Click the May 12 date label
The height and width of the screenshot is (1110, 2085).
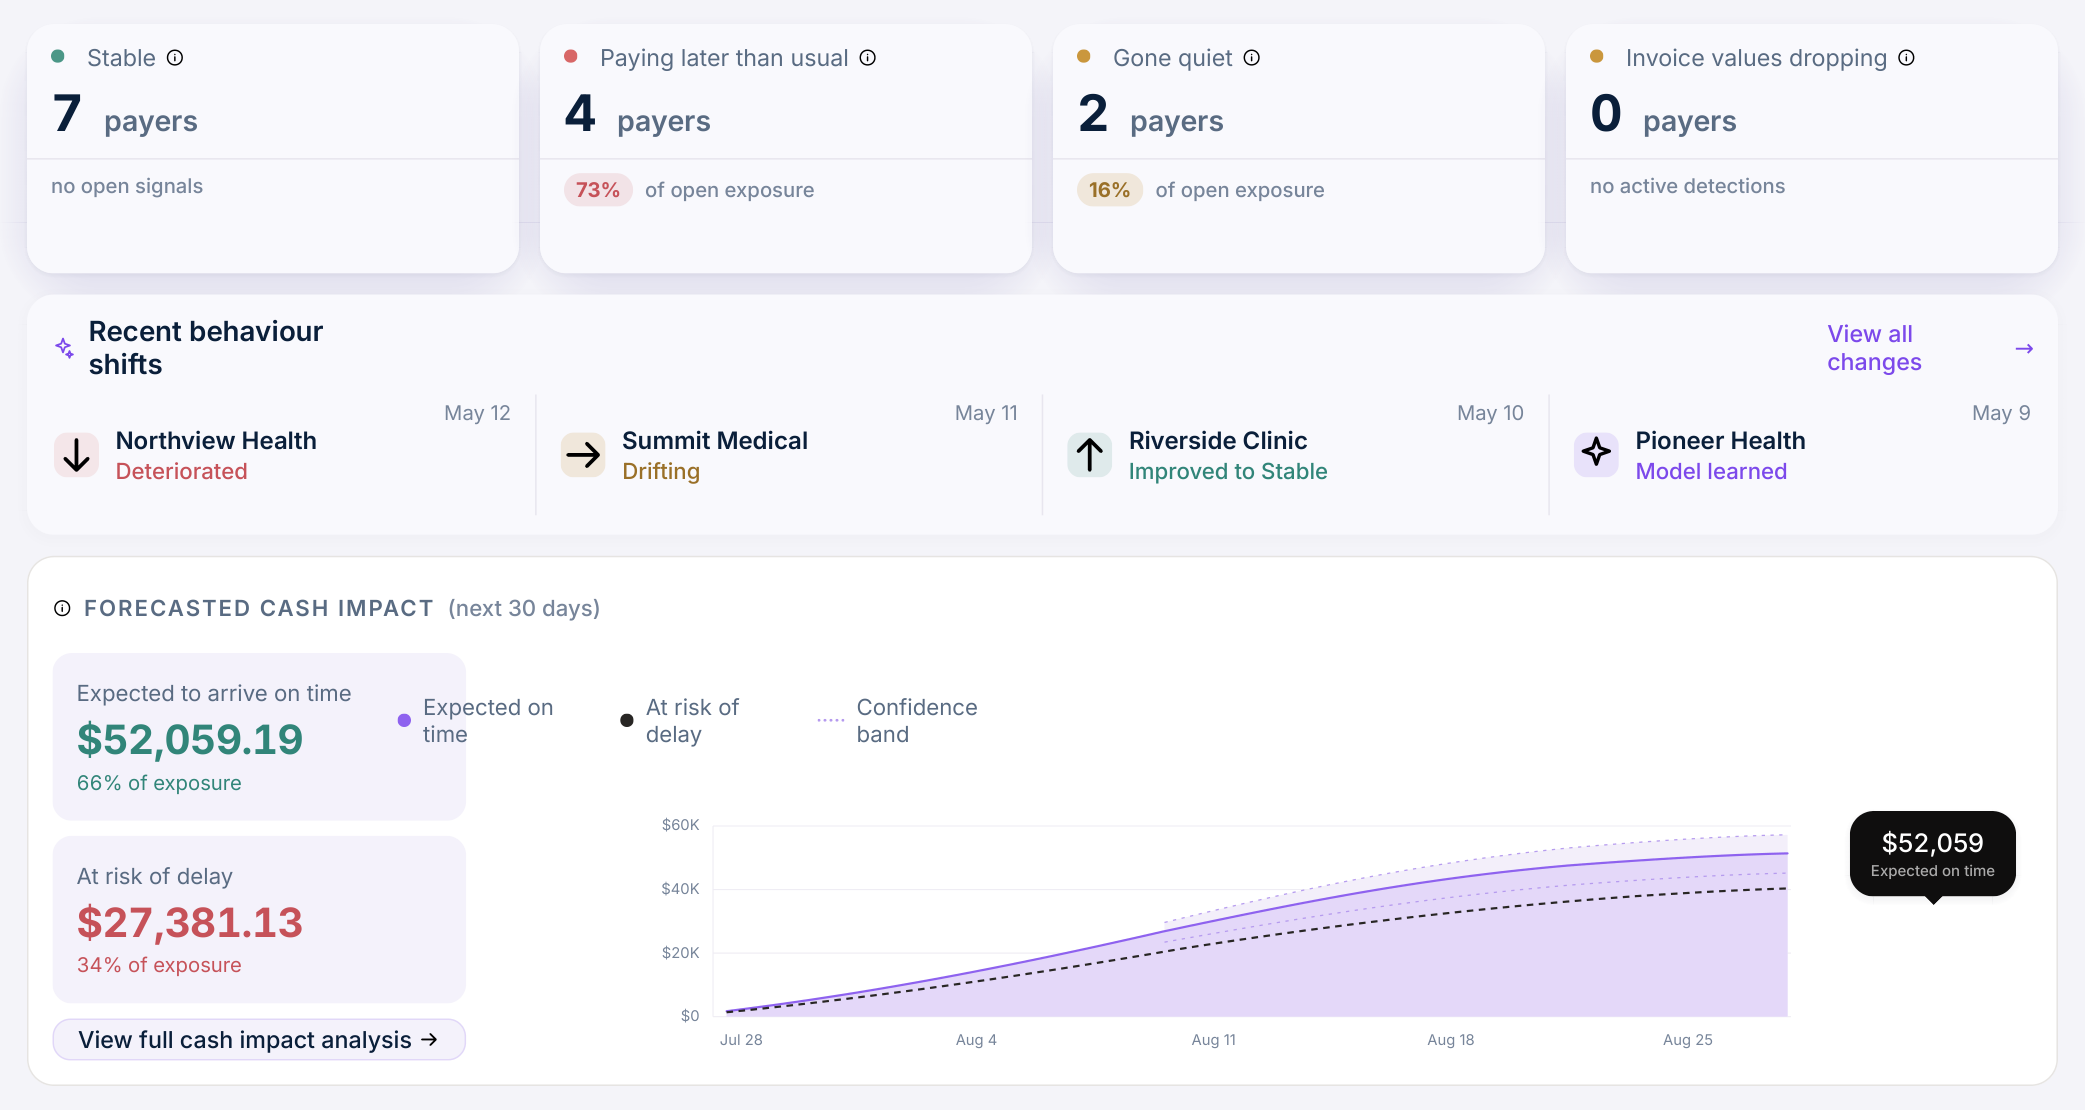(477, 413)
